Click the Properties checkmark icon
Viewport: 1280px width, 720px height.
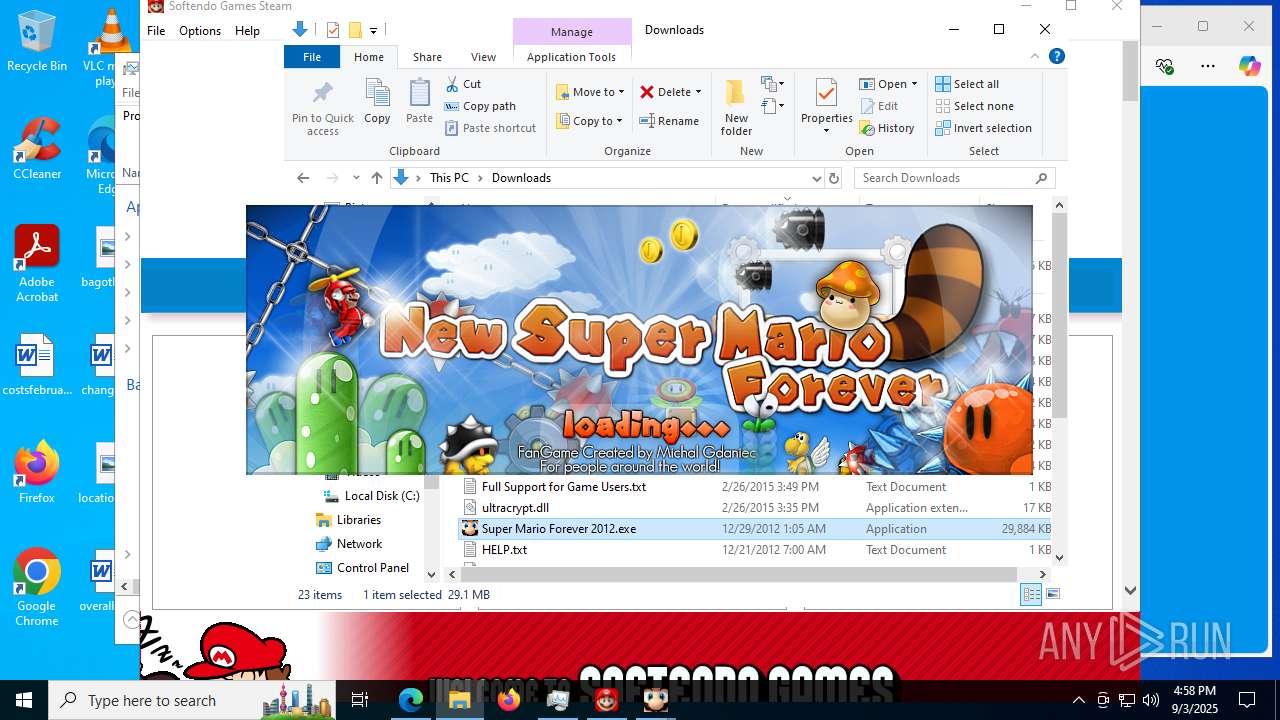[x=826, y=93]
